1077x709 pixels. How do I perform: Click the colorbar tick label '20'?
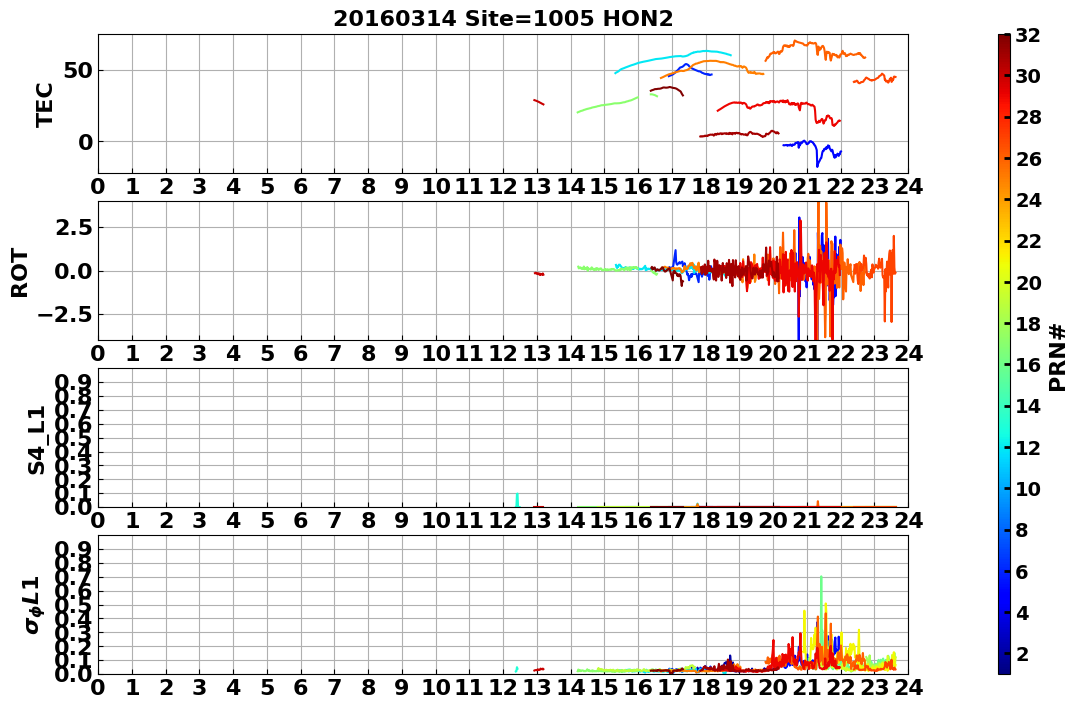tap(1028, 282)
